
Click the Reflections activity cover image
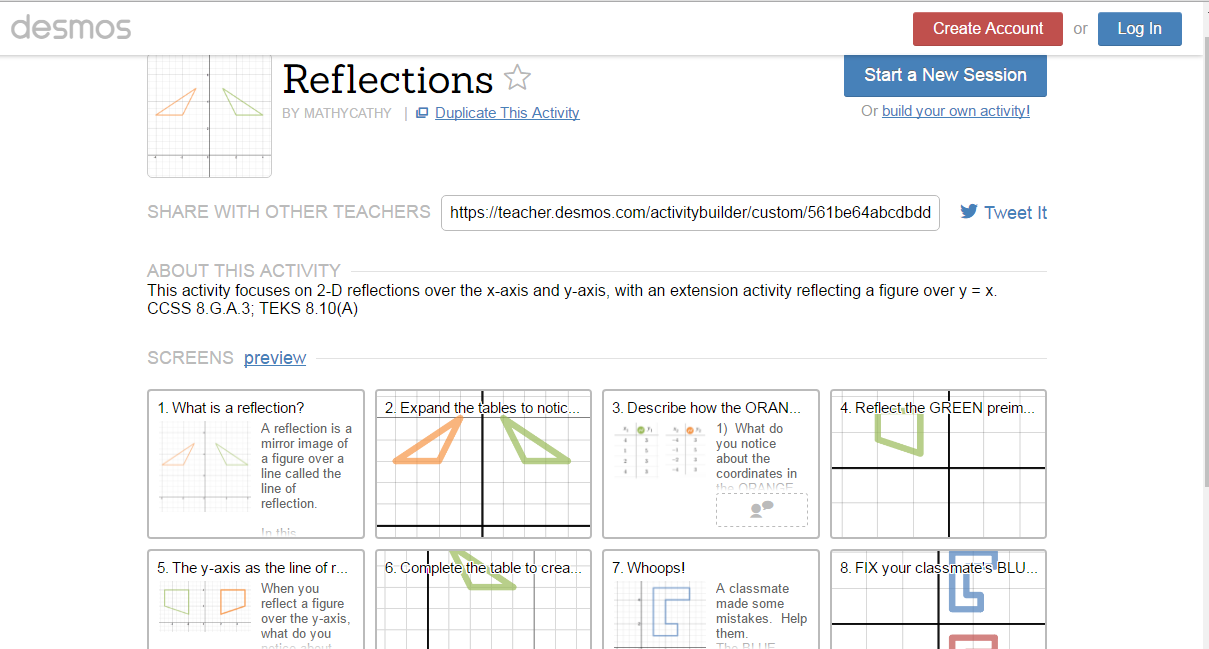pyautogui.click(x=209, y=112)
